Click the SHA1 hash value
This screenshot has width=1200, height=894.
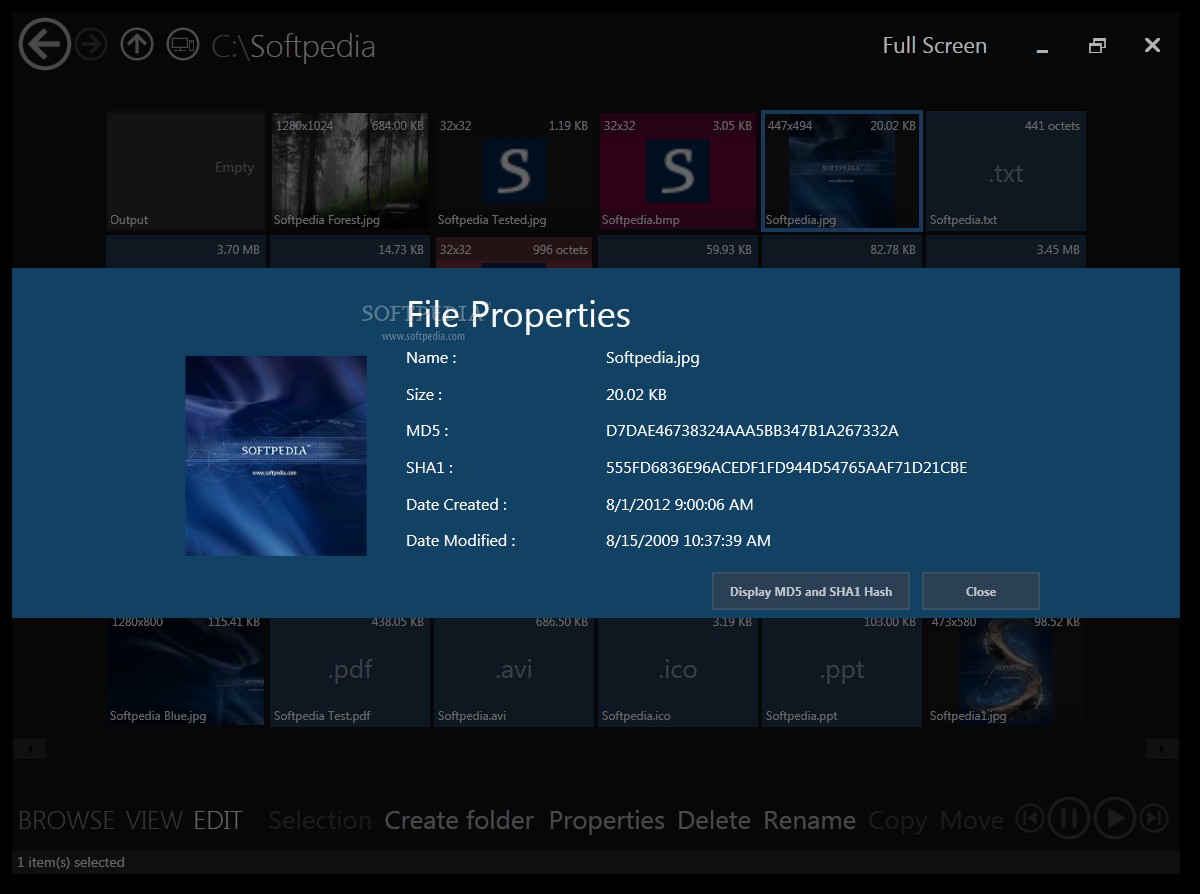click(x=786, y=468)
